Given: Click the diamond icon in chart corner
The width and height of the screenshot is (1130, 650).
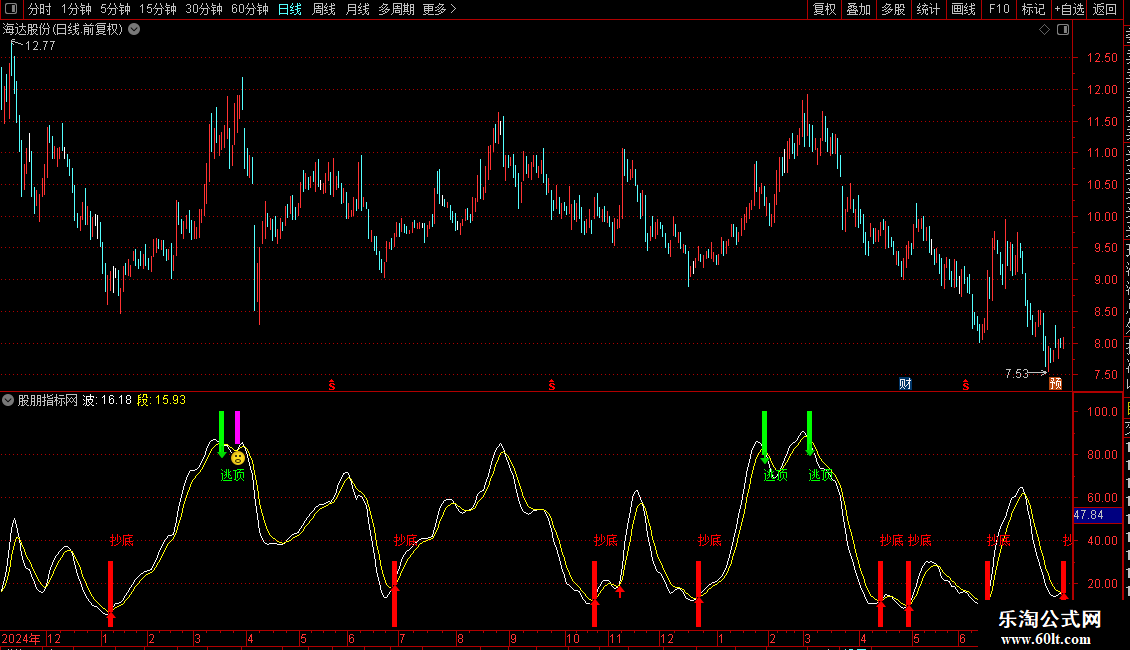Looking at the screenshot, I should tap(1044, 30).
